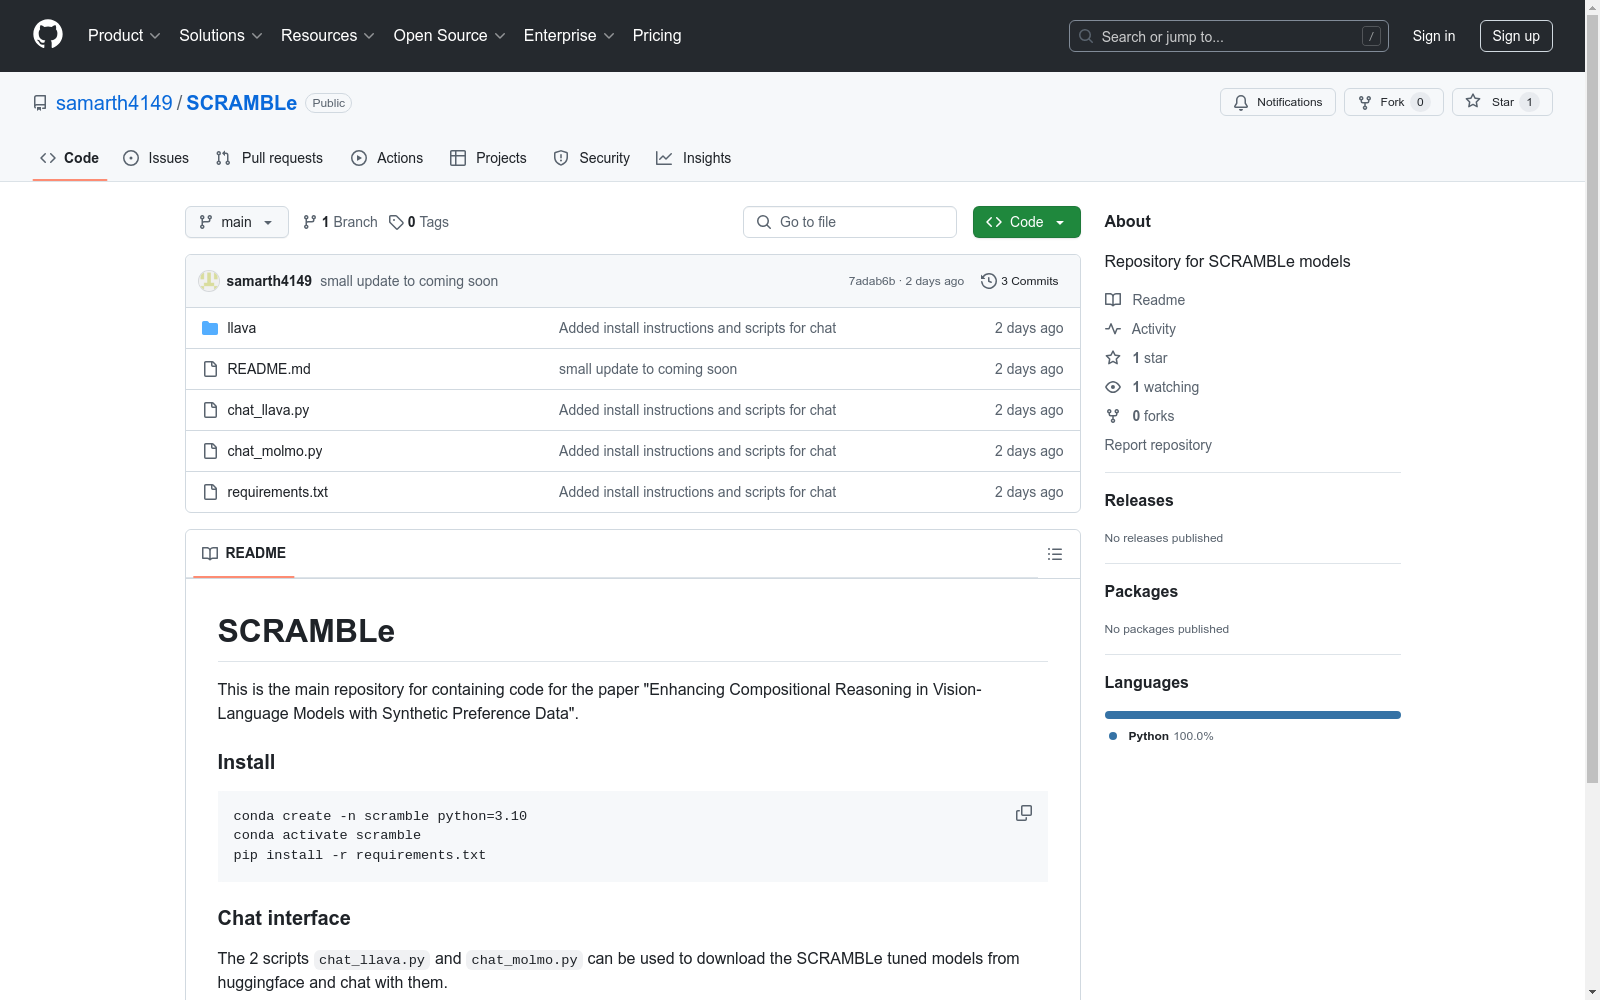Open the SCRAMBLe repository name link
This screenshot has width=1600, height=1000.
click(242, 103)
